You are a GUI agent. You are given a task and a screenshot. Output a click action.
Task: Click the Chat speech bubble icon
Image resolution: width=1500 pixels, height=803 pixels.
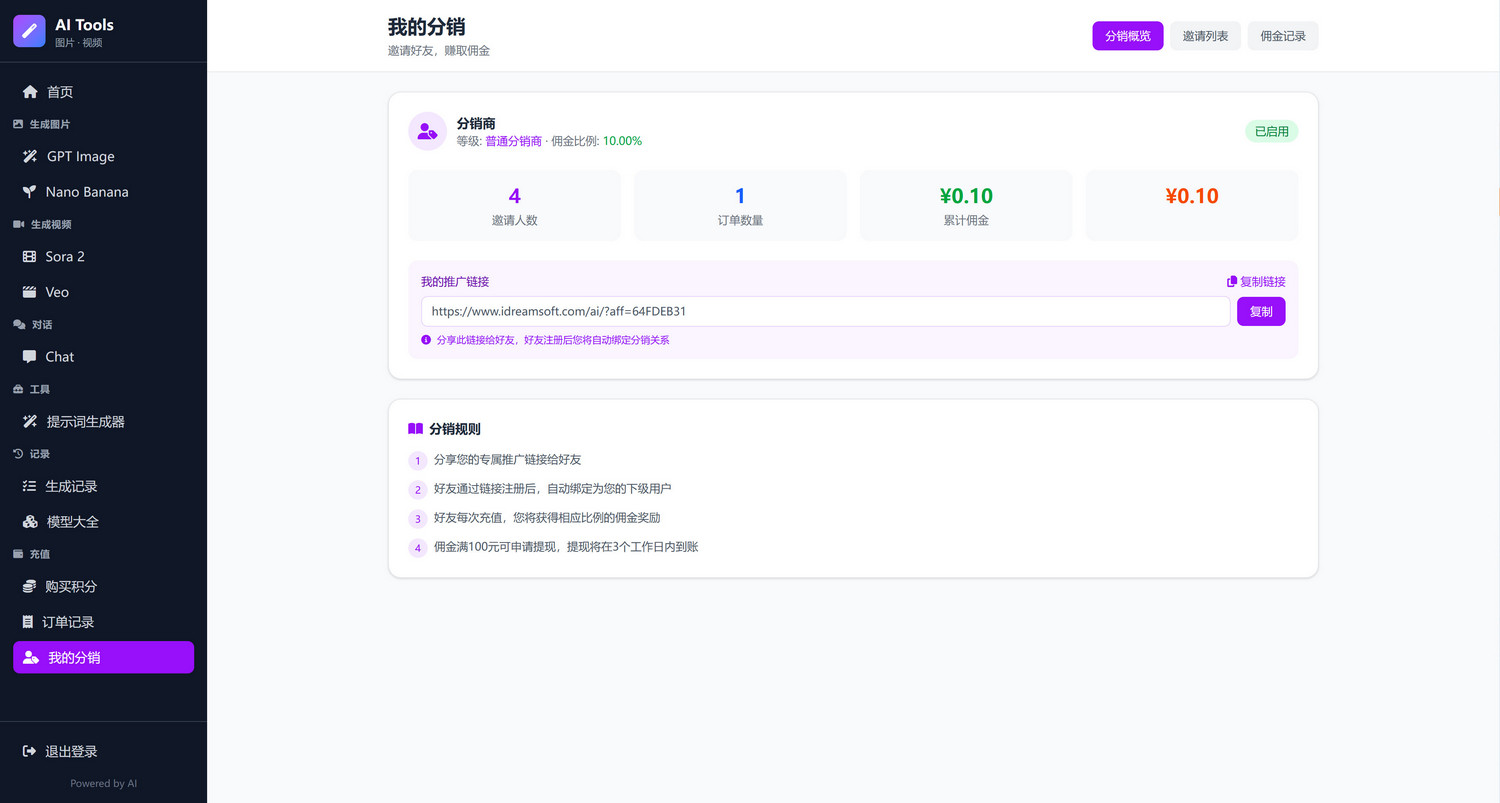(x=29, y=357)
